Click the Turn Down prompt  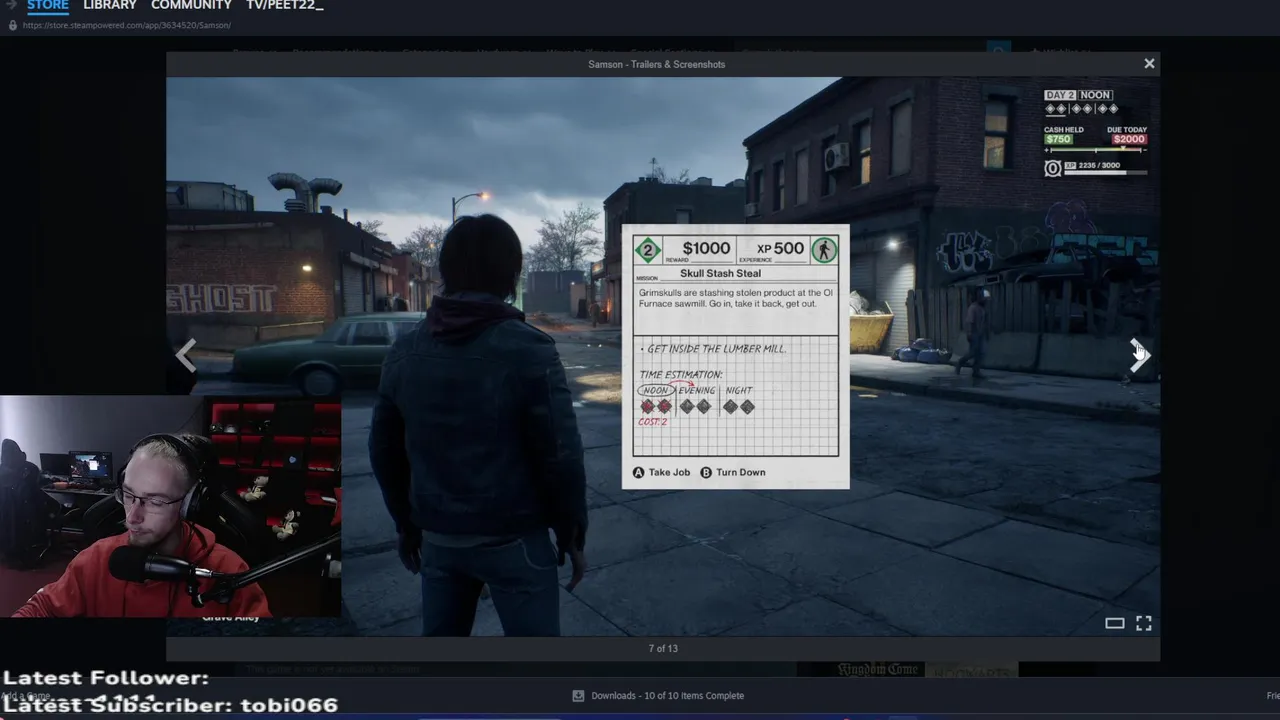pyautogui.click(x=733, y=472)
